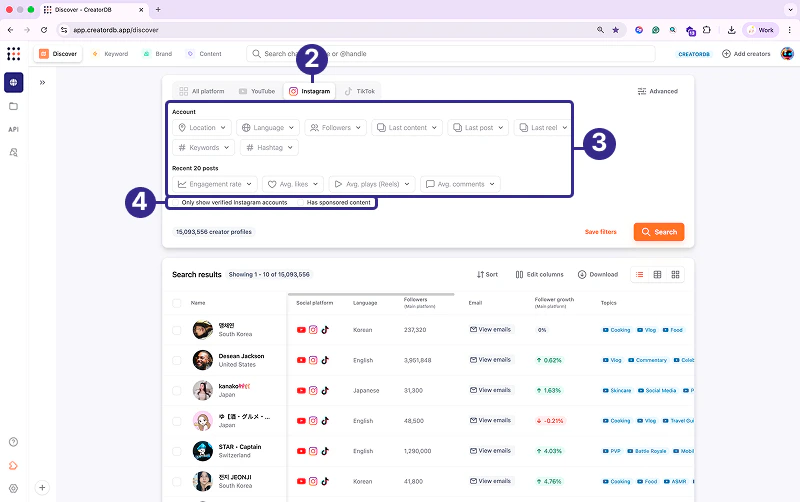Open the globe Discover sidebar icon

(14, 82)
